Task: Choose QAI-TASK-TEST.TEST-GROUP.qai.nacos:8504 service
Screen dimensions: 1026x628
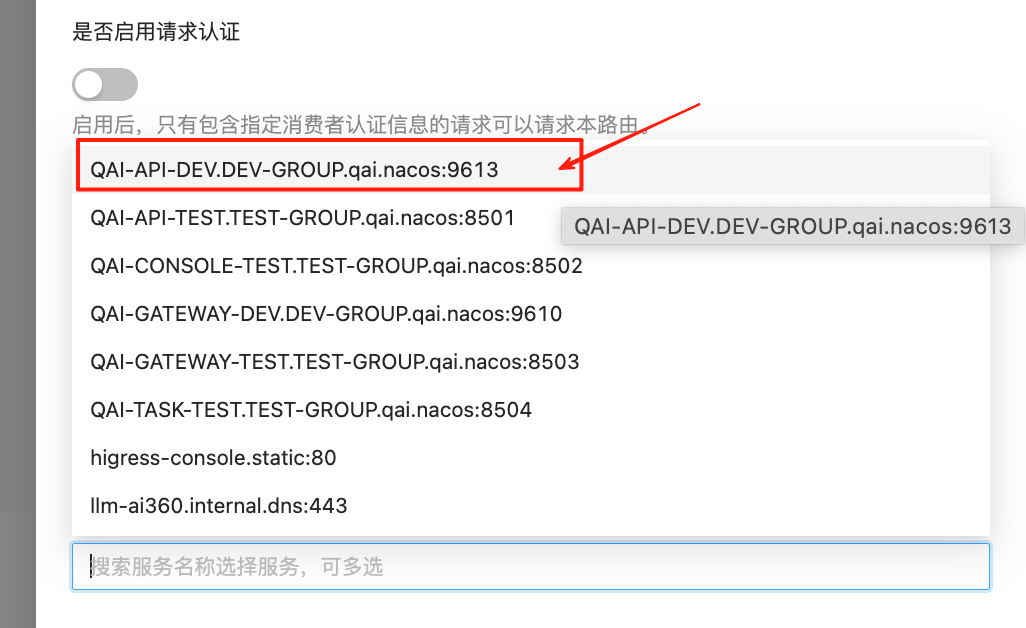Action: [531, 410]
